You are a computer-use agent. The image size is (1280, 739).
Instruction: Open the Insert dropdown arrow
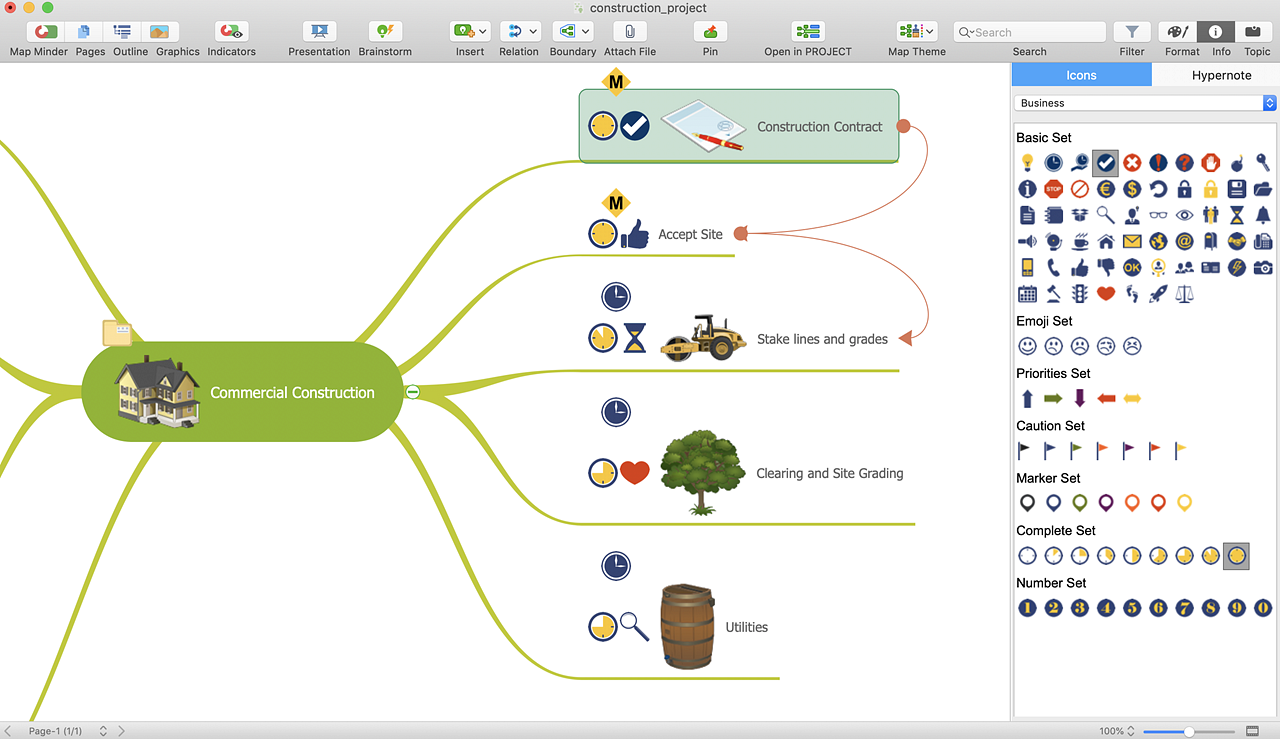tap(483, 32)
